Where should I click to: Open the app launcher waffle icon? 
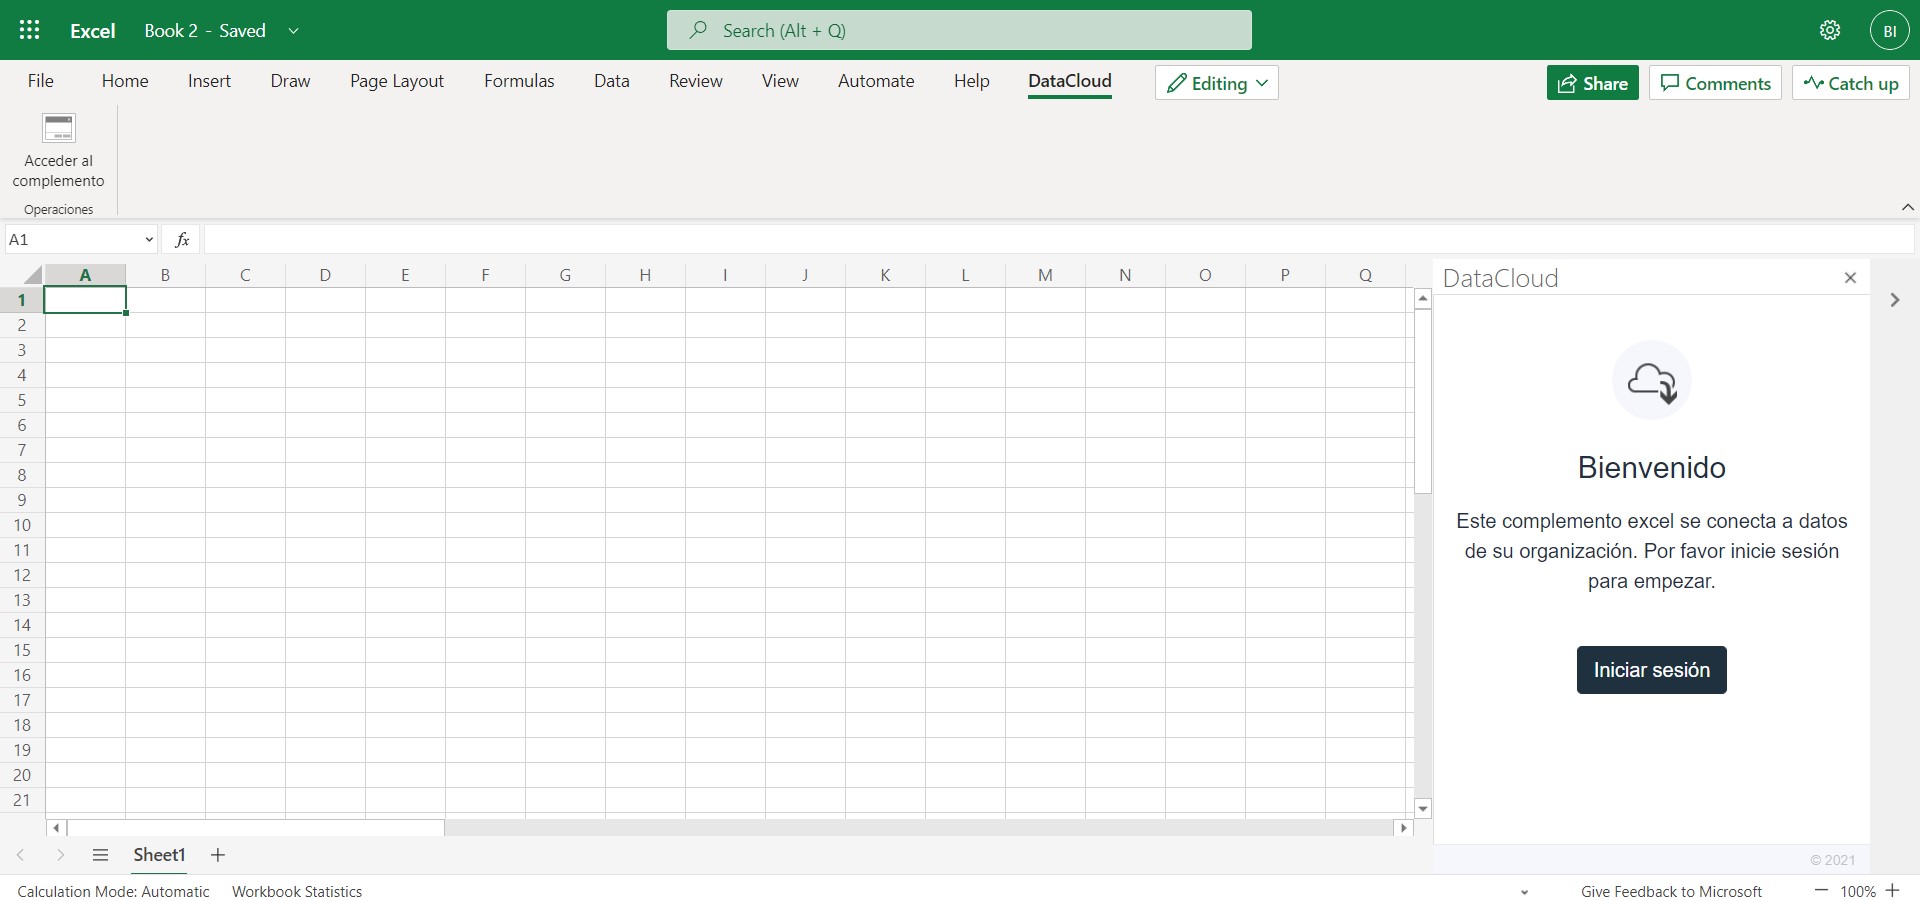click(30, 30)
